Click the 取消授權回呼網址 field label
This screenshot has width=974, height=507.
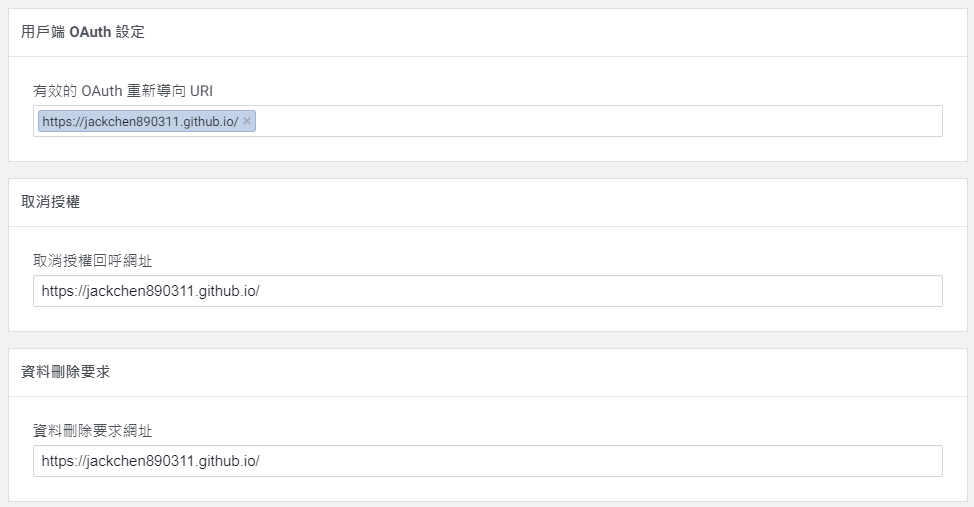93,261
